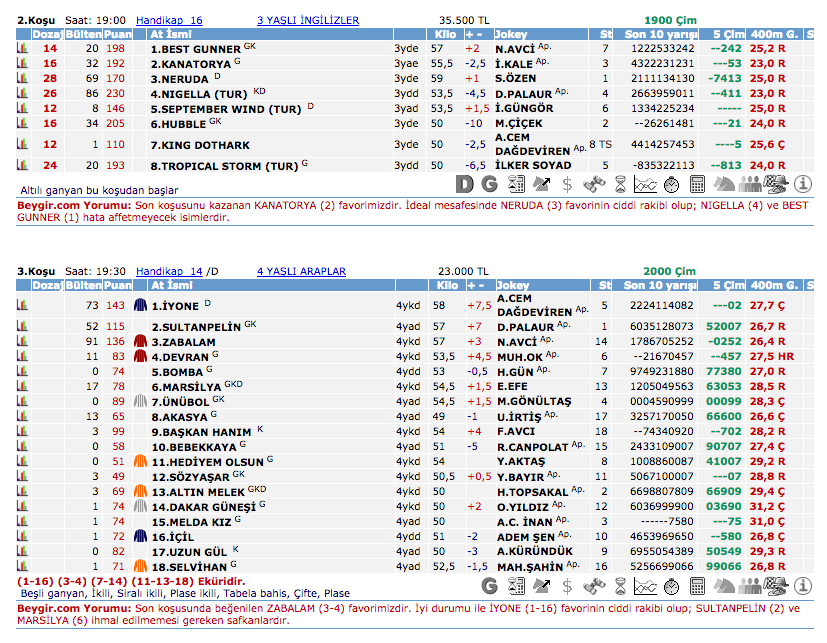This screenshot has height=643, width=827.
Task: Open the line graph icon under race 3
Action: tap(646, 585)
